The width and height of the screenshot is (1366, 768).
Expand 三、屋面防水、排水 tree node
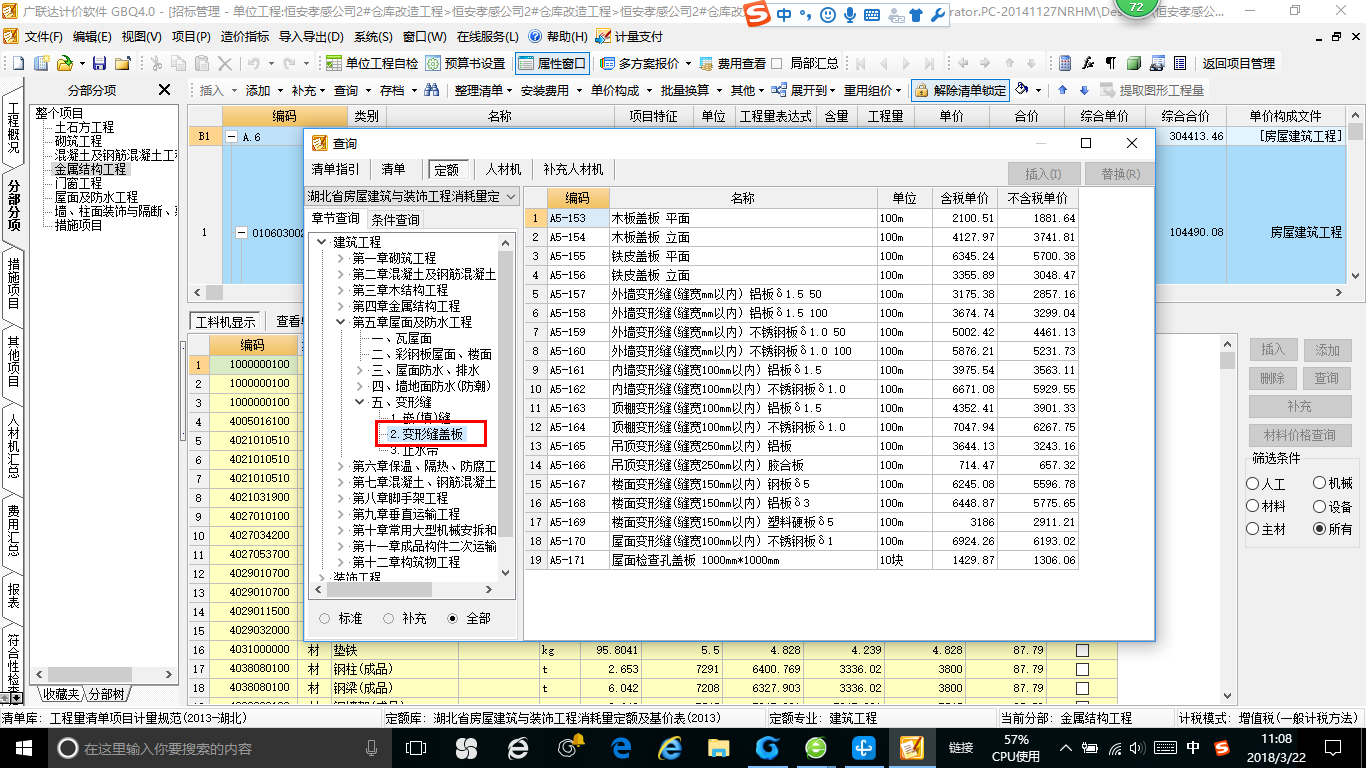(x=361, y=371)
